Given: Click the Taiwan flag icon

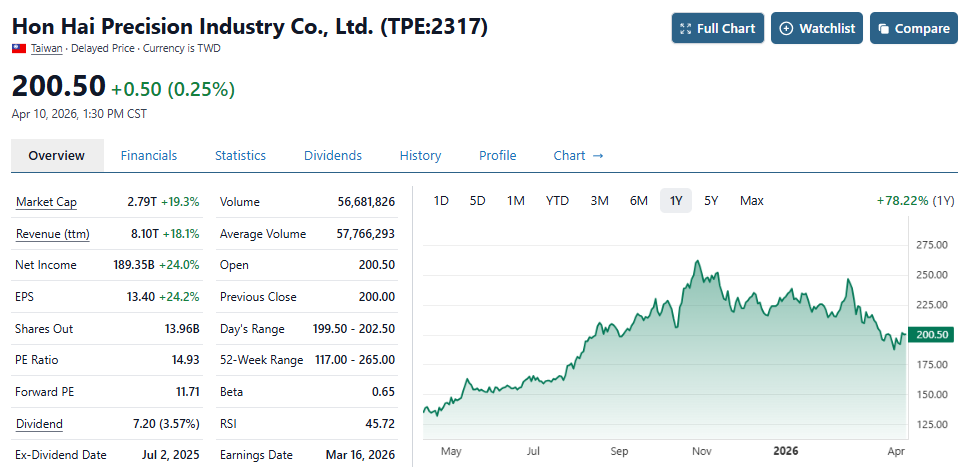Looking at the screenshot, I should click(19, 48).
